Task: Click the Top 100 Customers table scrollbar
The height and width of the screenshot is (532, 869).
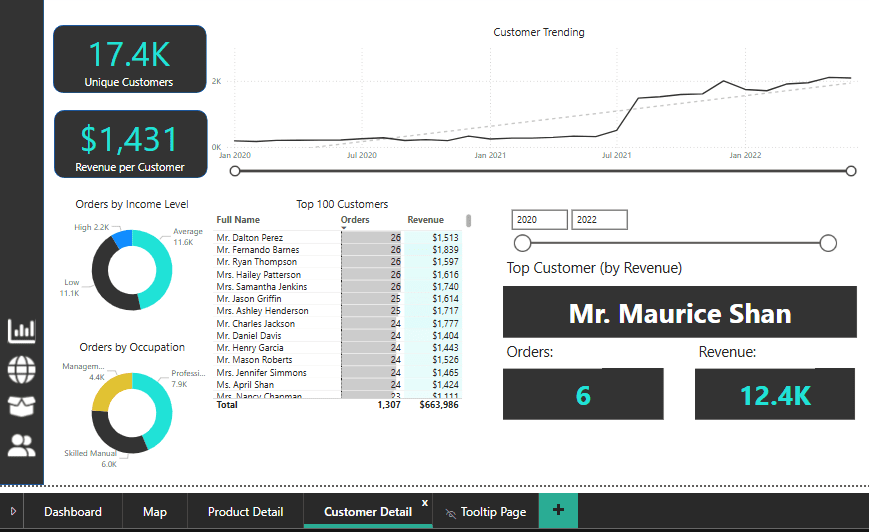Action: [x=469, y=221]
